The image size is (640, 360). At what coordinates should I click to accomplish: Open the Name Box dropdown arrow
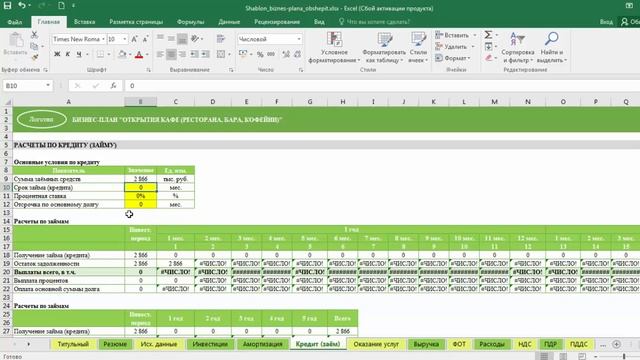tap(48, 85)
